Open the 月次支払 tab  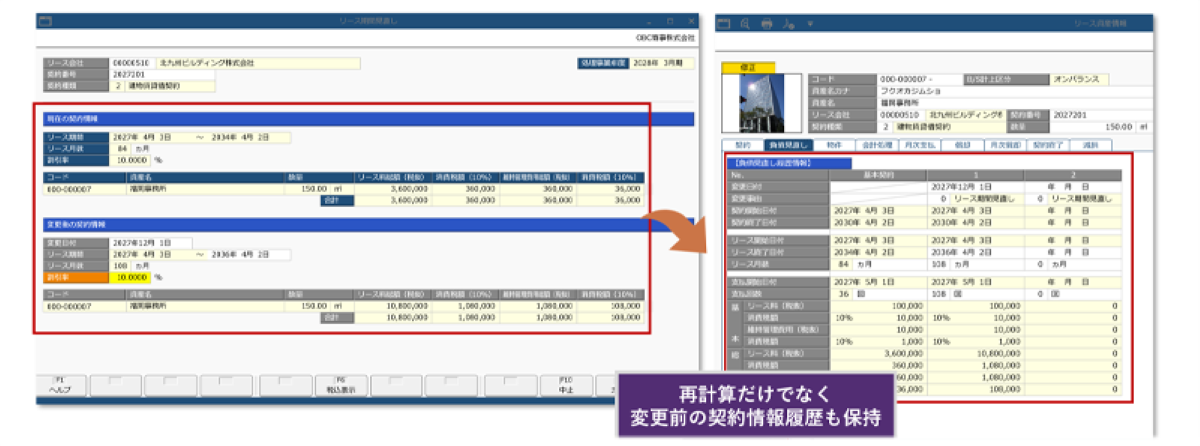(922, 145)
